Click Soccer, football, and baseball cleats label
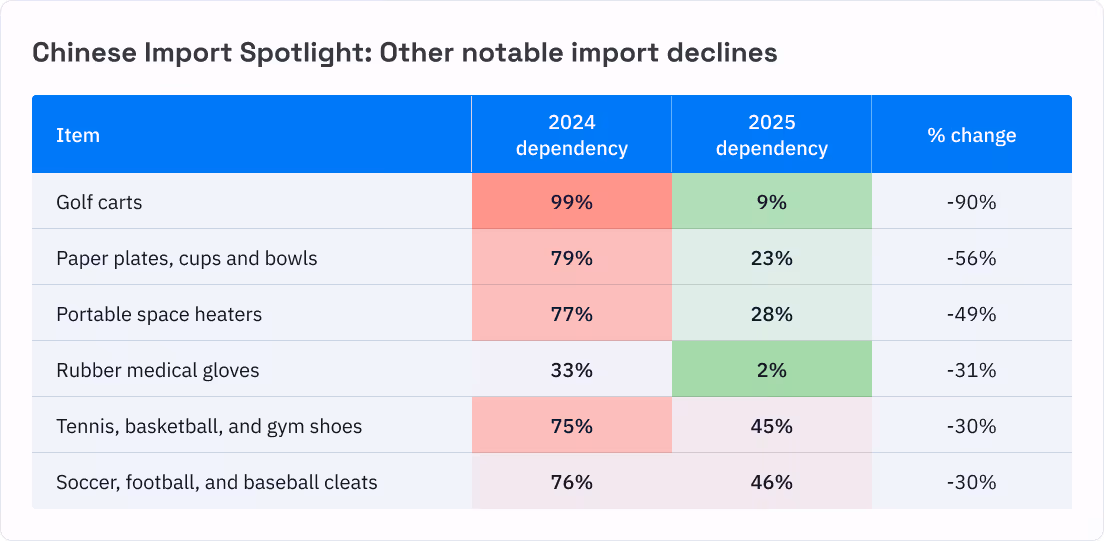 (x=217, y=482)
